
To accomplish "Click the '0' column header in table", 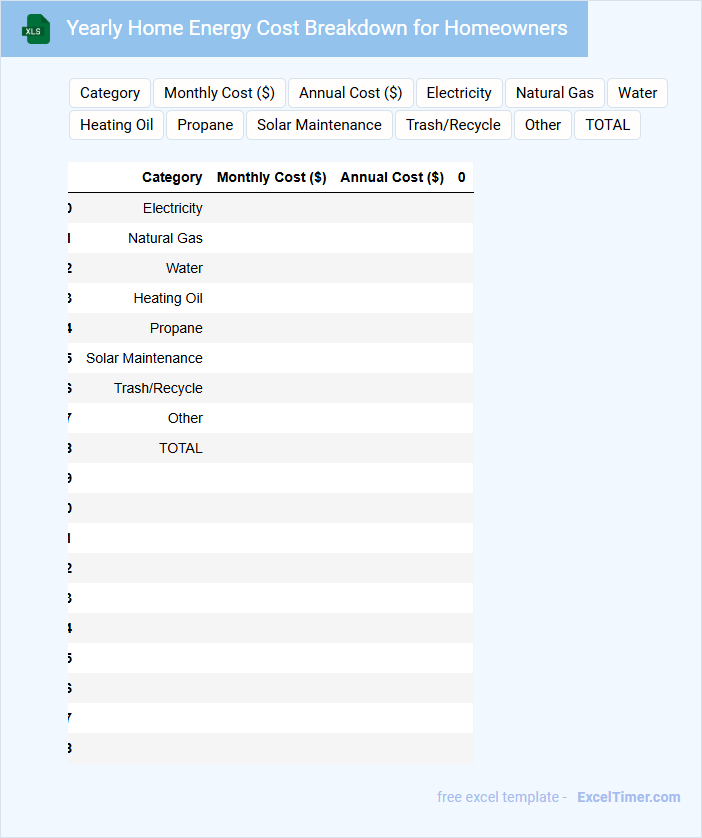I will pyautogui.click(x=462, y=177).
